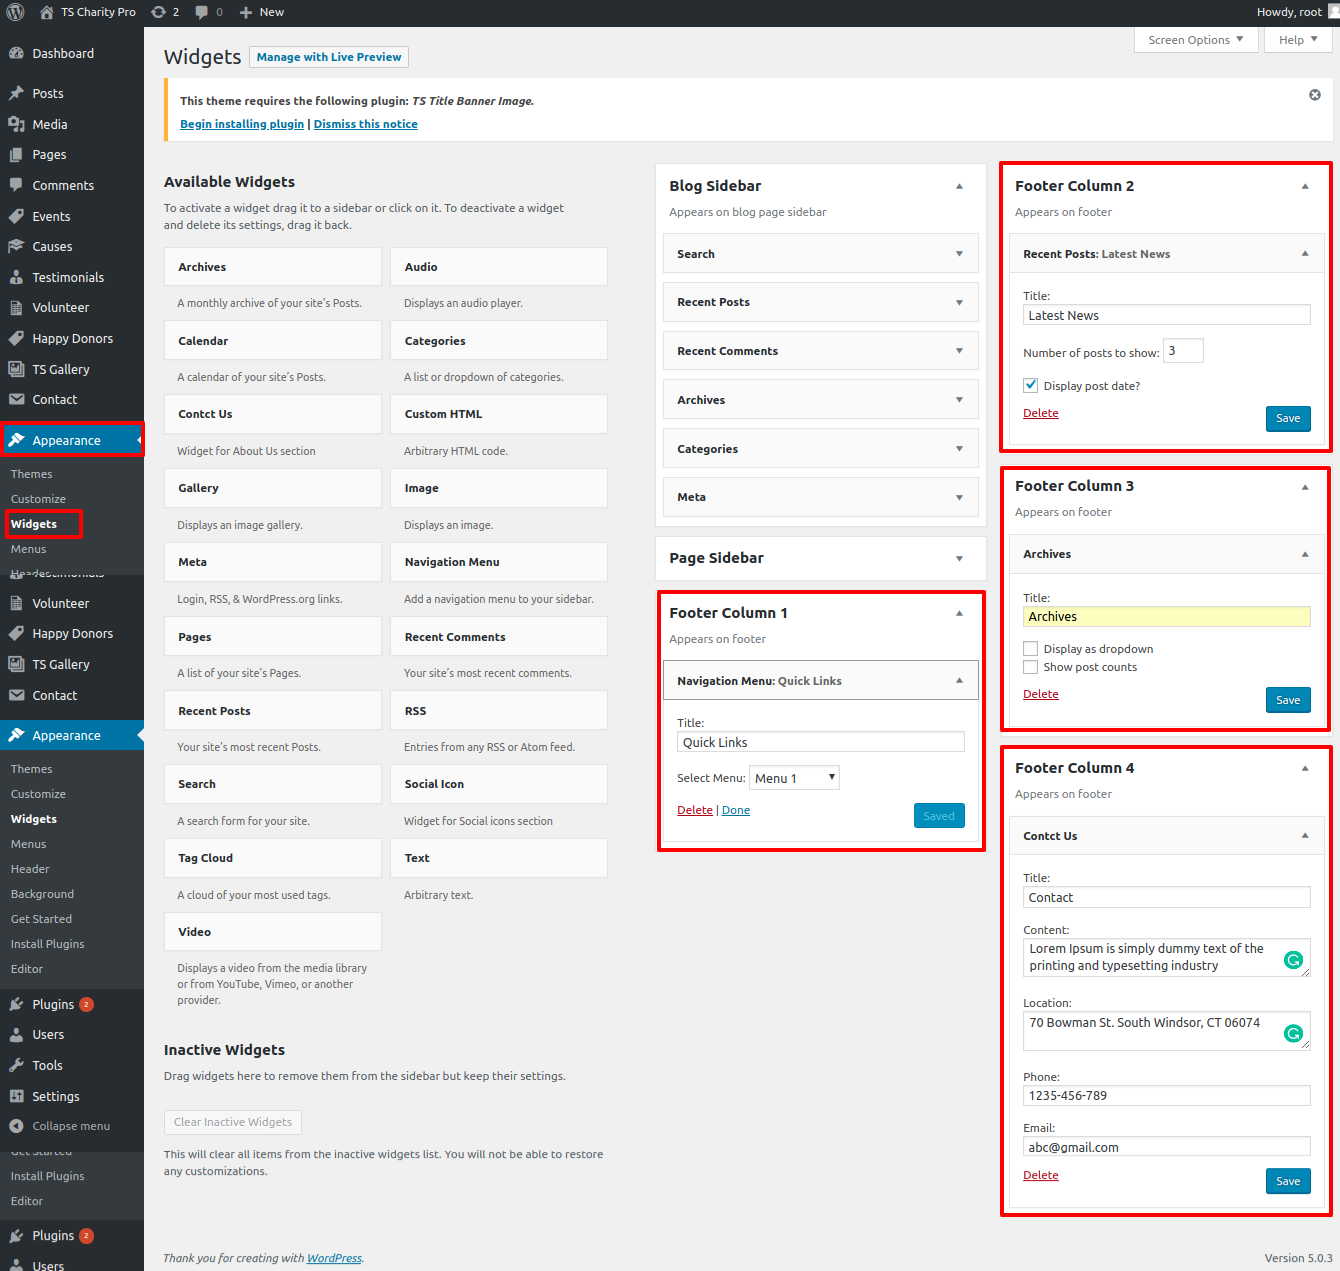Open the updates icon in admin bar
Viewport: 1340px width, 1271px height.
pyautogui.click(x=159, y=12)
